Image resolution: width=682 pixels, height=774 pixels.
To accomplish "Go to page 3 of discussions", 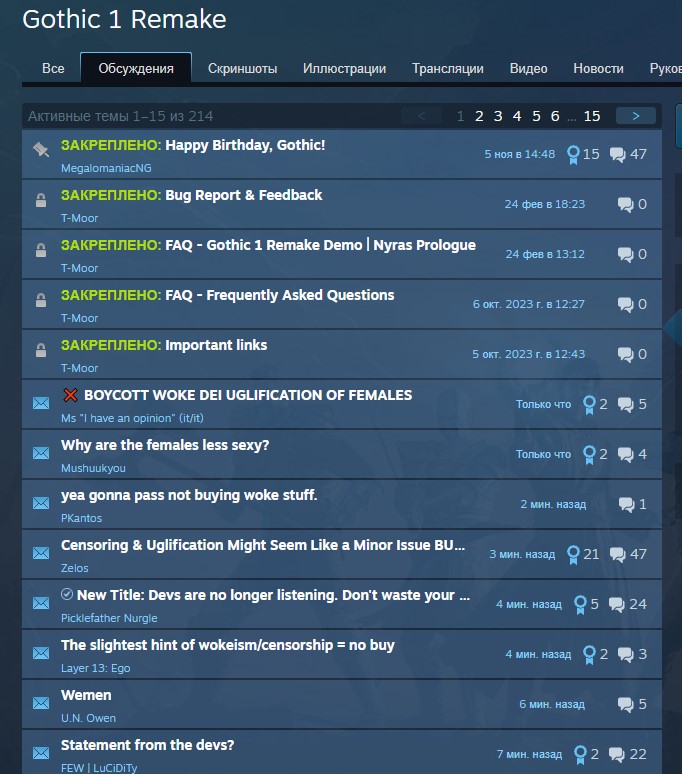I will [498, 116].
